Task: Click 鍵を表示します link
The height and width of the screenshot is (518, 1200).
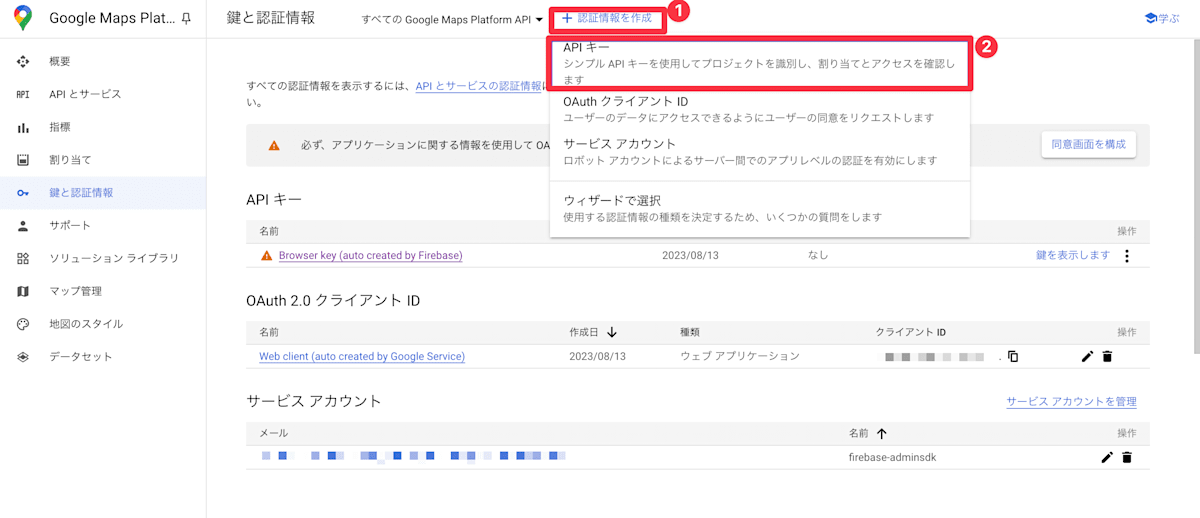Action: tap(1073, 255)
